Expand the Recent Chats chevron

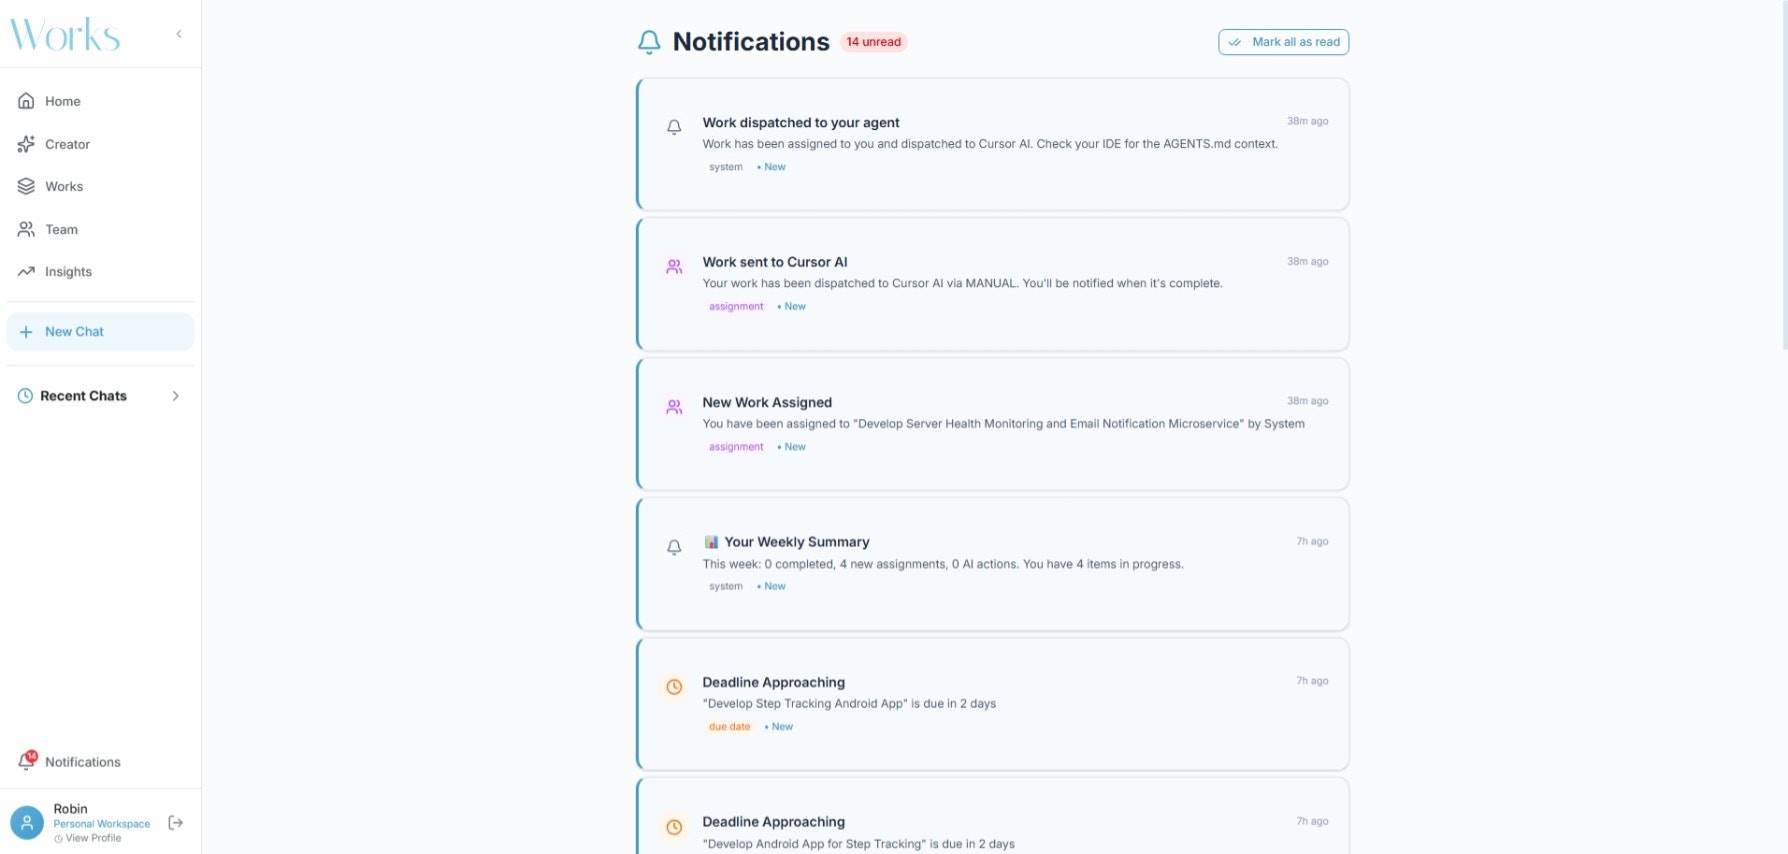pos(176,396)
